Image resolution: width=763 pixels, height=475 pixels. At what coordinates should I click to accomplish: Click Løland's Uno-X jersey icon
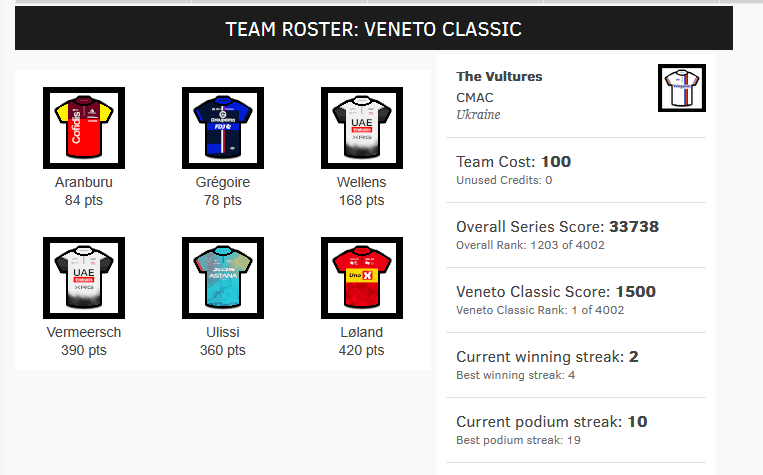point(361,278)
